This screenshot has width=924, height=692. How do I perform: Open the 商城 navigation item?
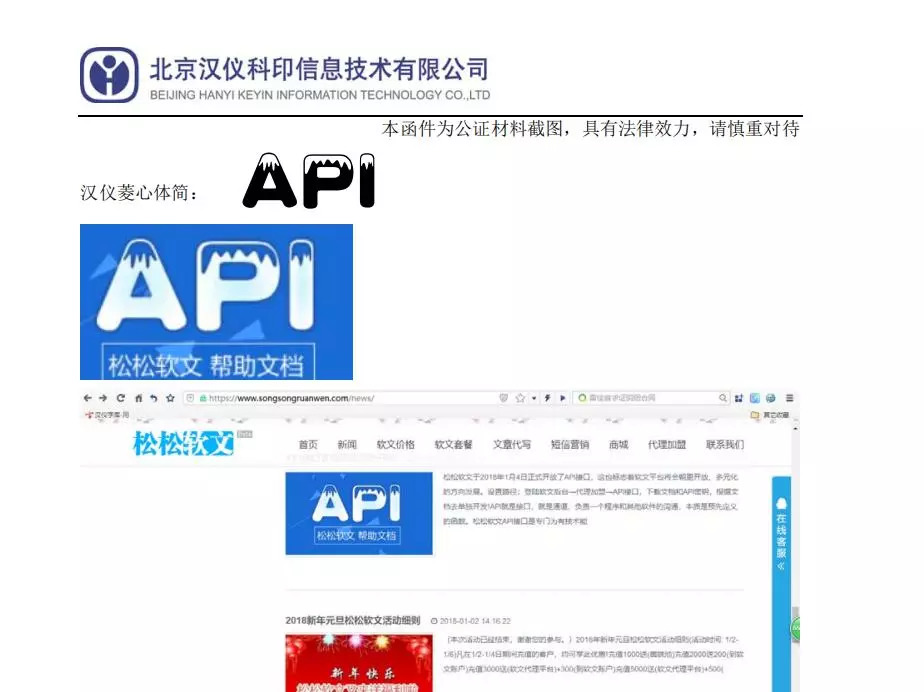[x=619, y=444]
